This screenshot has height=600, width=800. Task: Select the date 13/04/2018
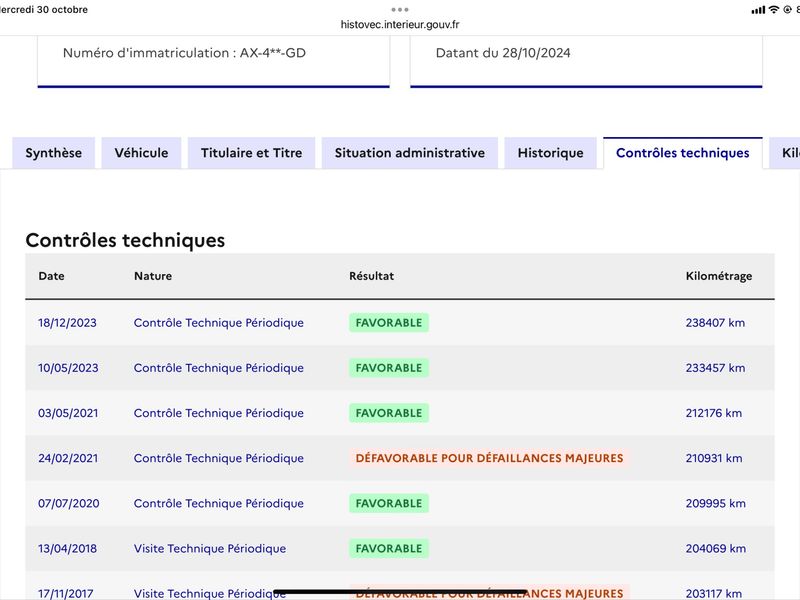click(67, 548)
